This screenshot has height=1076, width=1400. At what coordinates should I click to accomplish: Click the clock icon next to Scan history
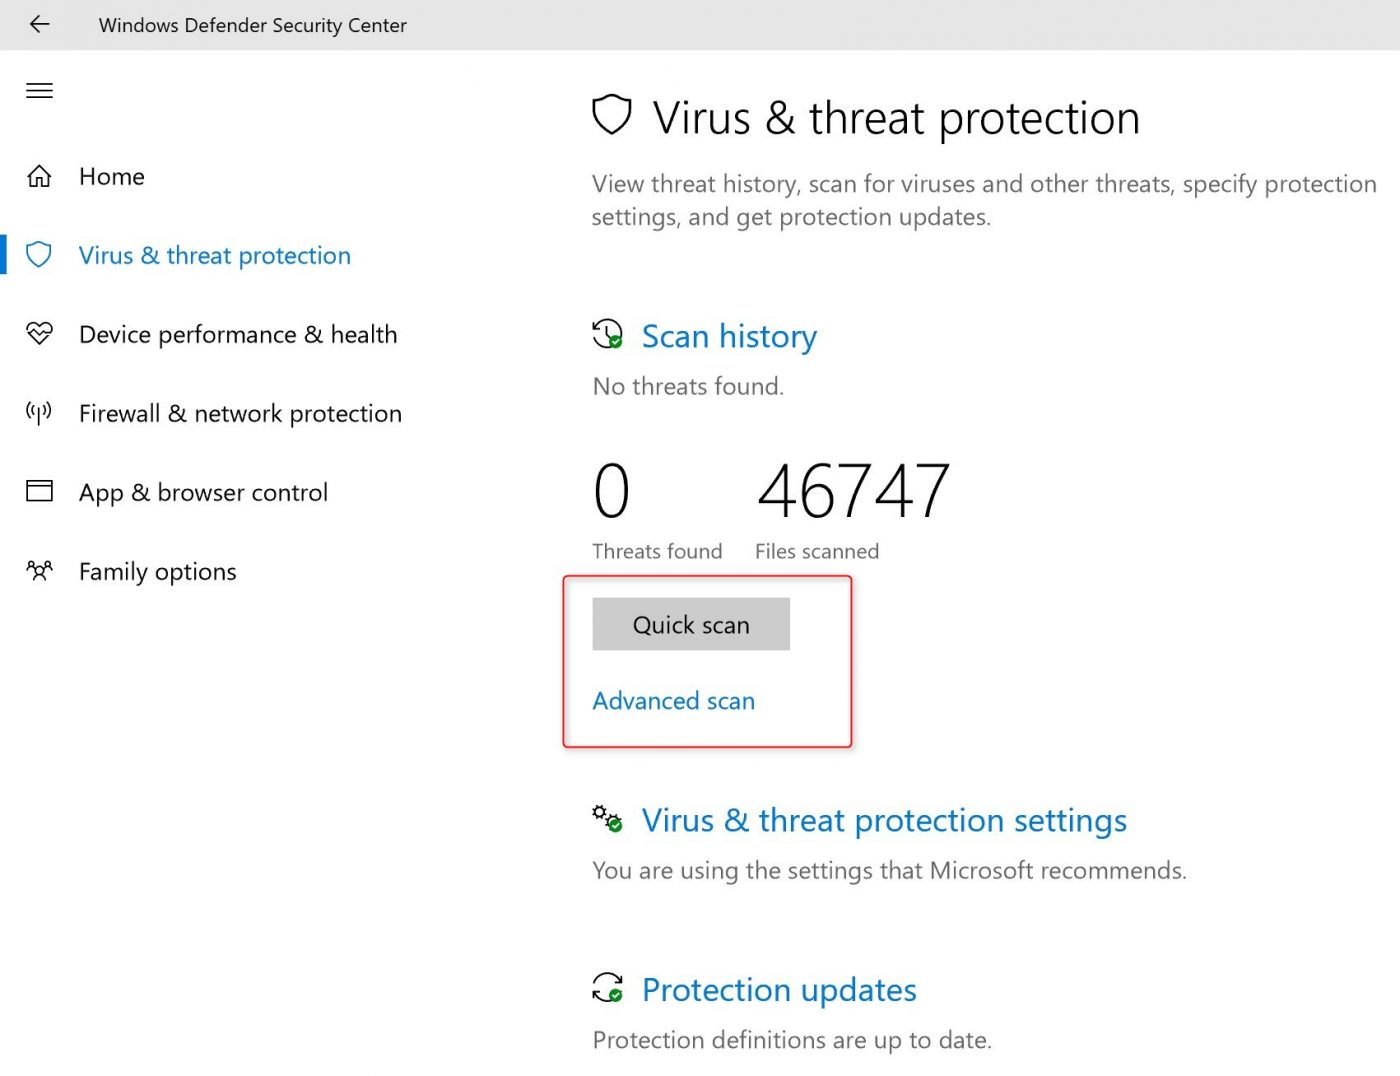(x=606, y=335)
